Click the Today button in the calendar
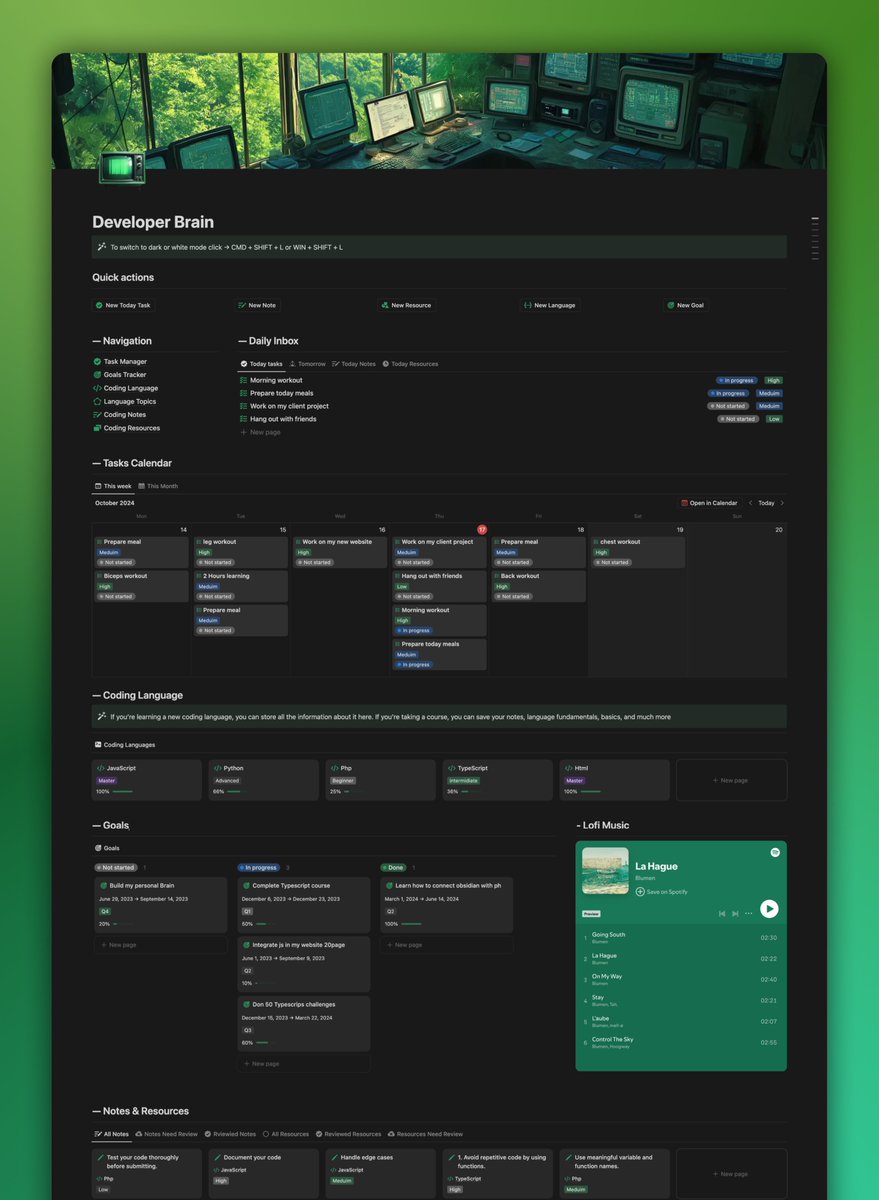879x1200 pixels. click(766, 503)
